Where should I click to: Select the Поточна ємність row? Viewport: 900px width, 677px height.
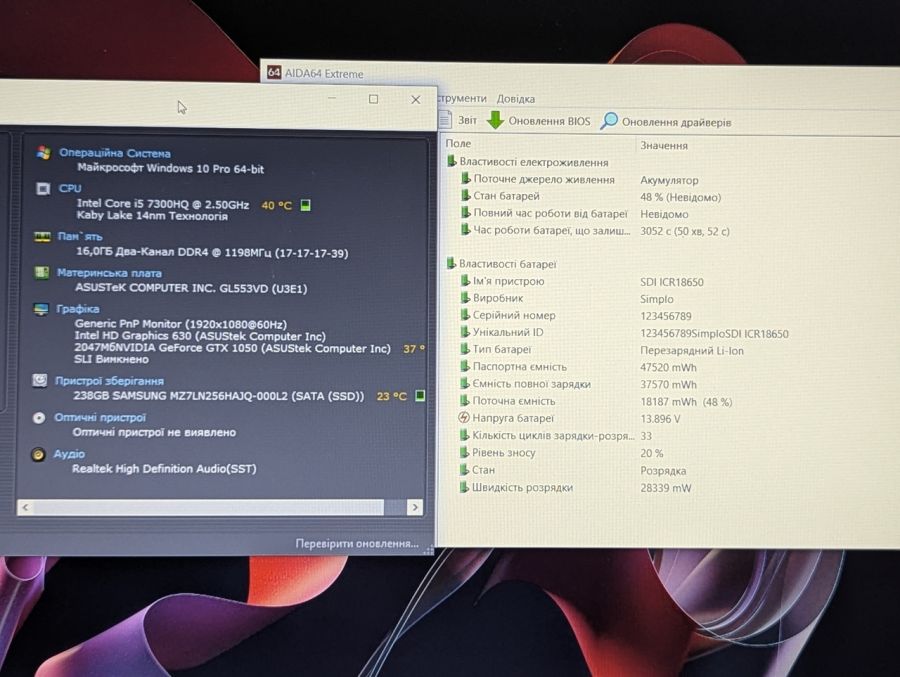click(x=596, y=401)
